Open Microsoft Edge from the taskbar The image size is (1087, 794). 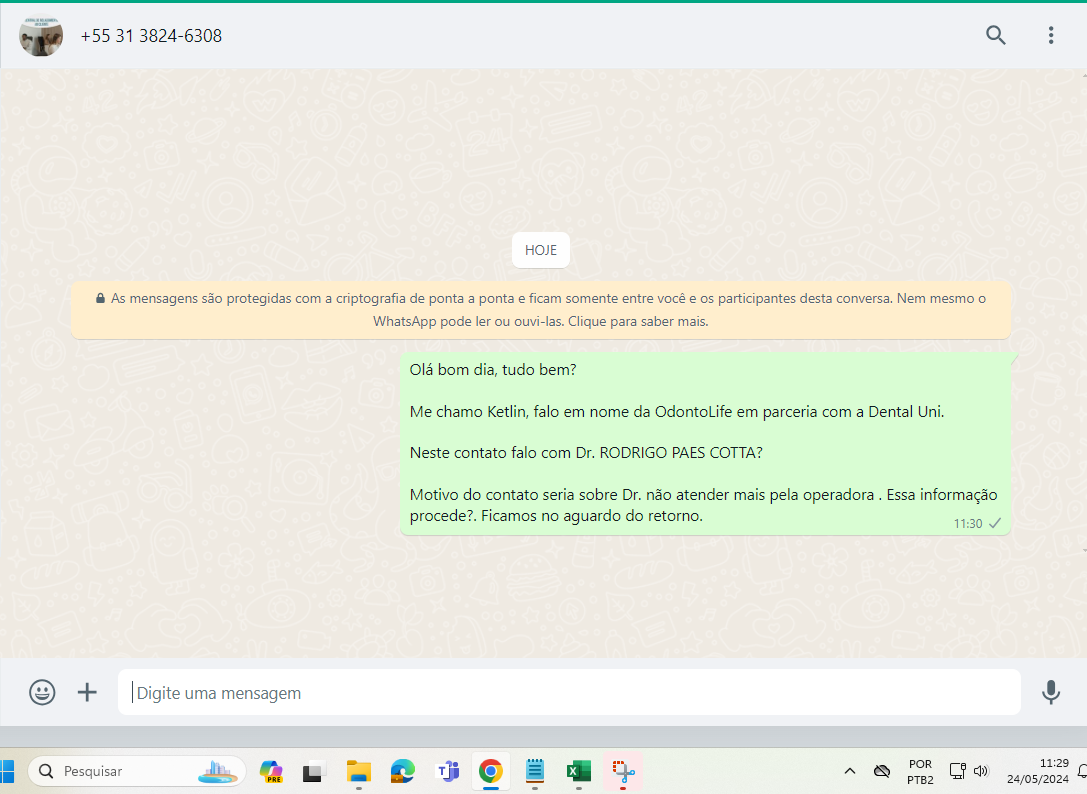pyautogui.click(x=403, y=771)
